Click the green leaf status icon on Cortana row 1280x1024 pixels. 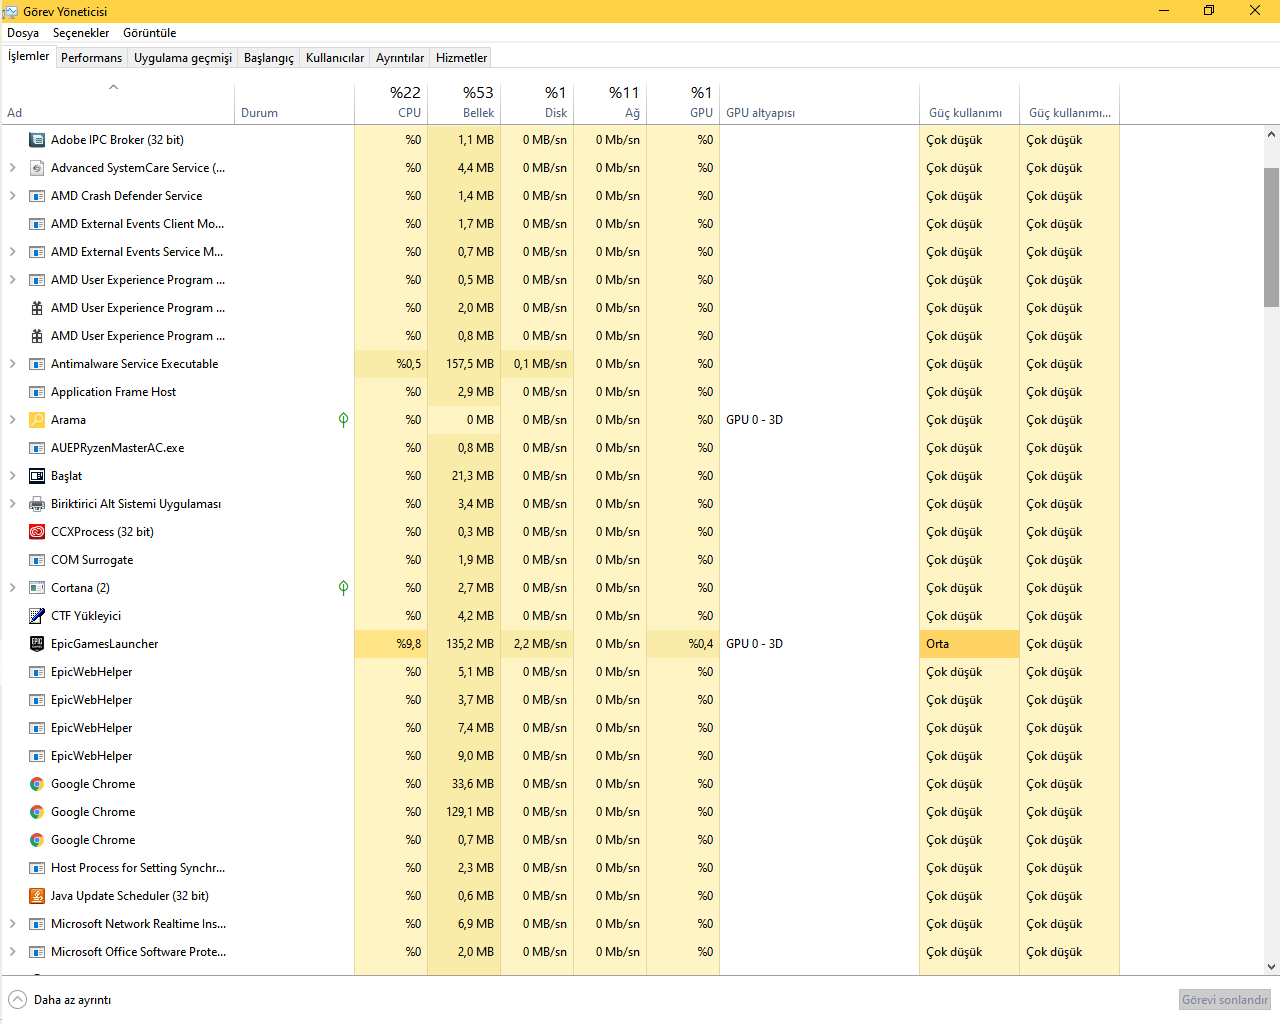coord(343,588)
